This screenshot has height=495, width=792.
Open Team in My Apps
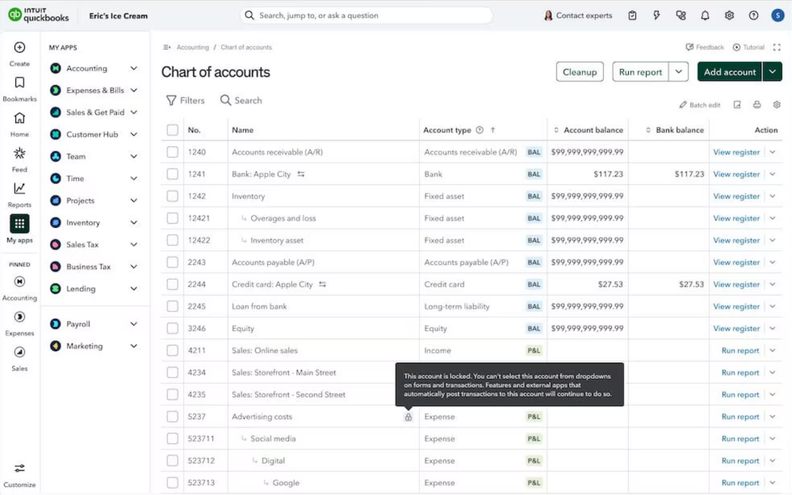pos(76,157)
